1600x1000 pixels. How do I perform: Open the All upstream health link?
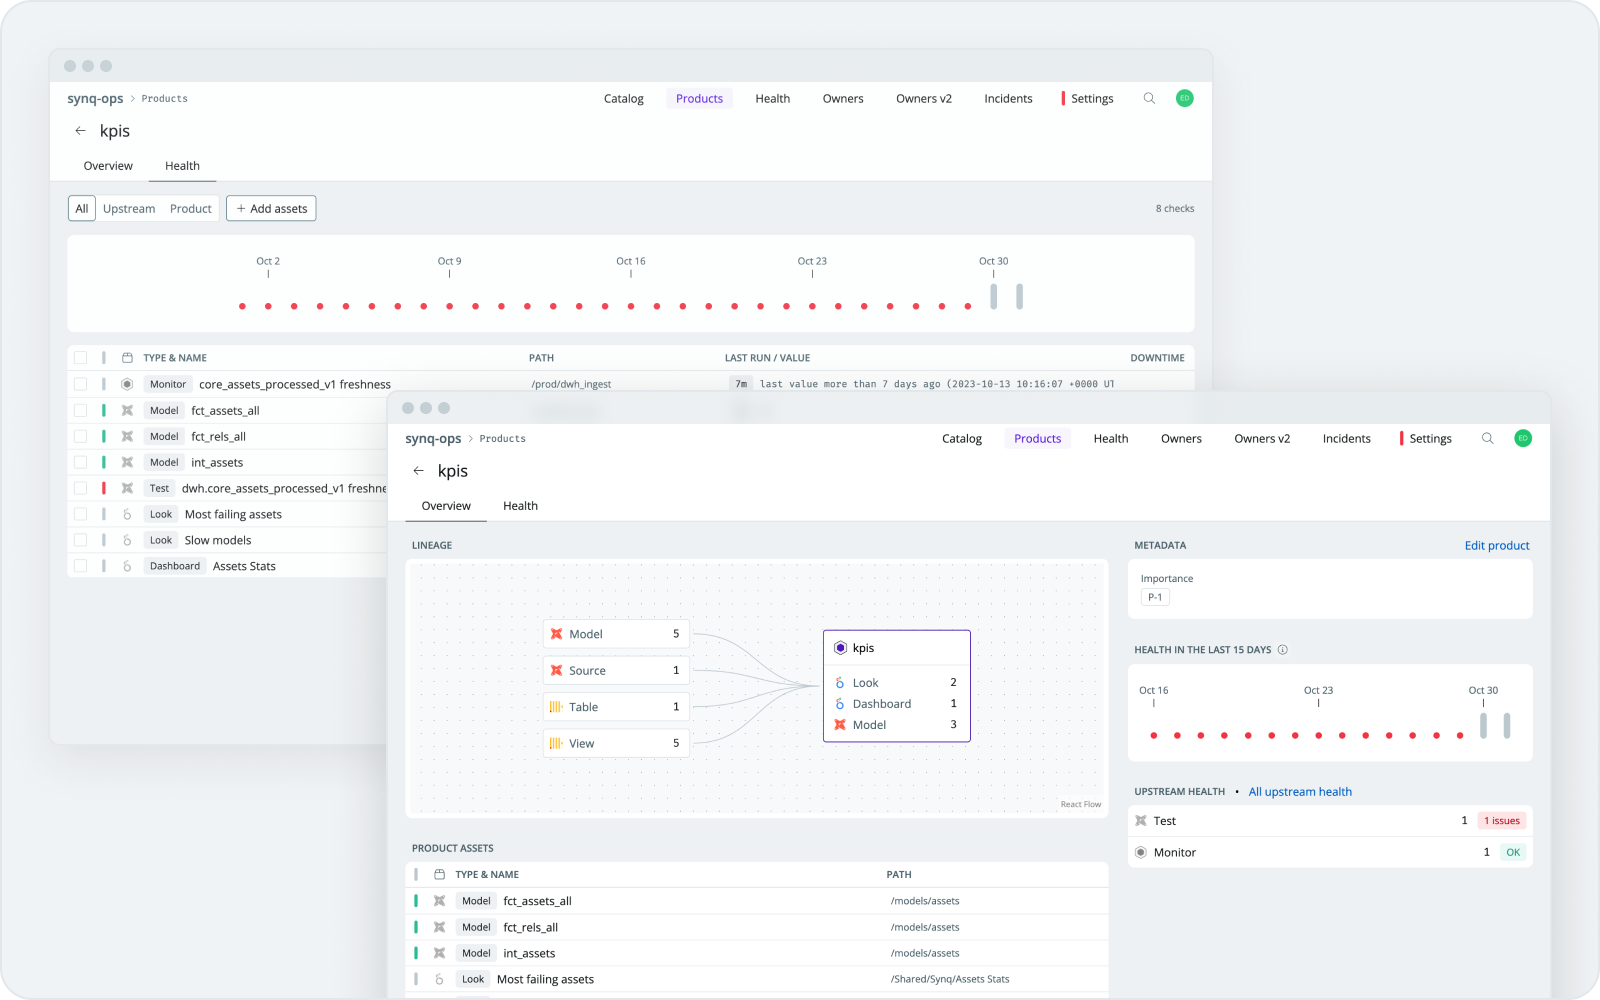coord(1300,791)
